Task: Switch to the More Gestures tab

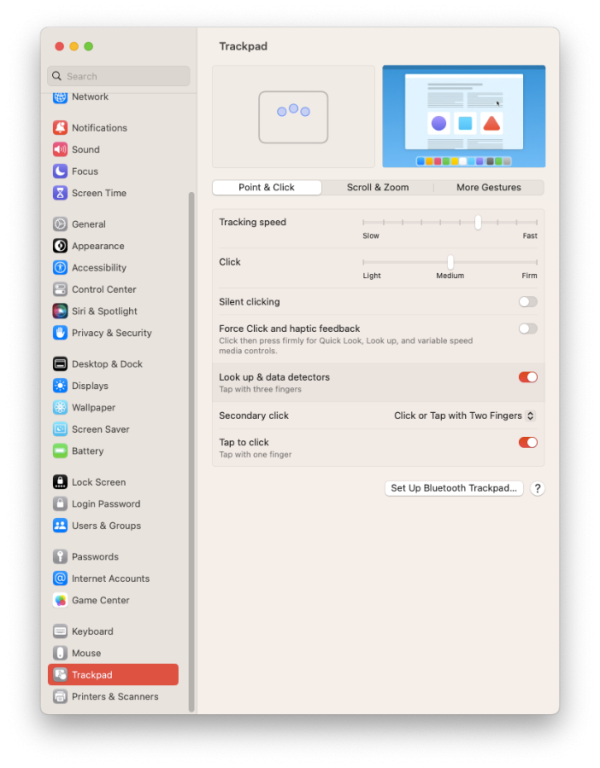Action: click(488, 188)
